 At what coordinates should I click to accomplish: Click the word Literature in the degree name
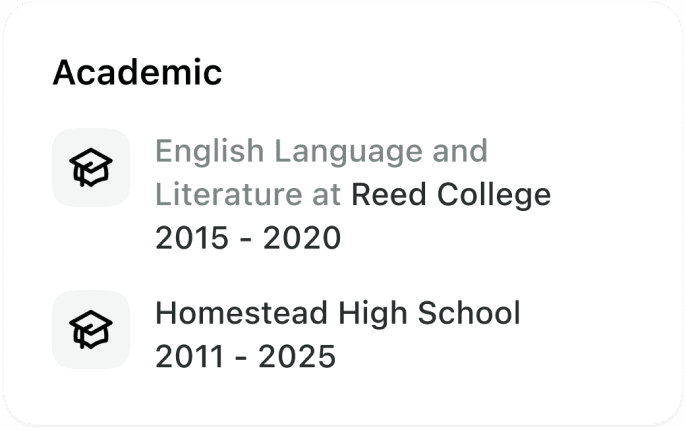click(x=229, y=194)
